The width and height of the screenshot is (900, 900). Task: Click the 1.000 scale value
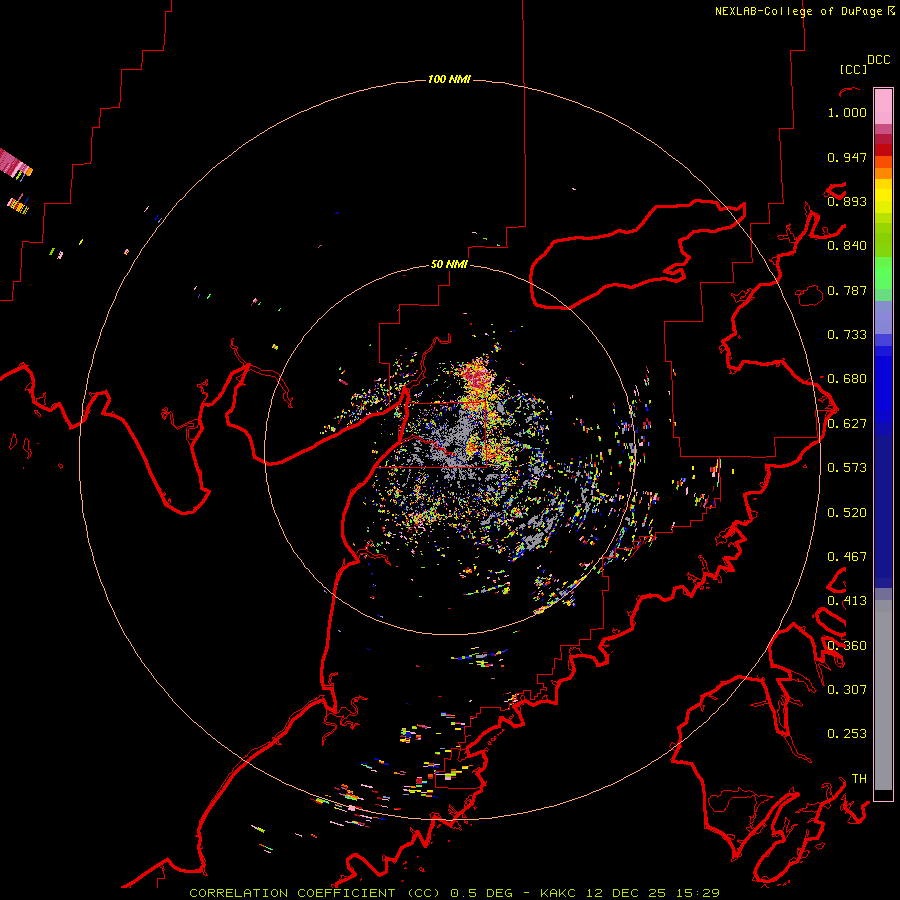(x=847, y=112)
